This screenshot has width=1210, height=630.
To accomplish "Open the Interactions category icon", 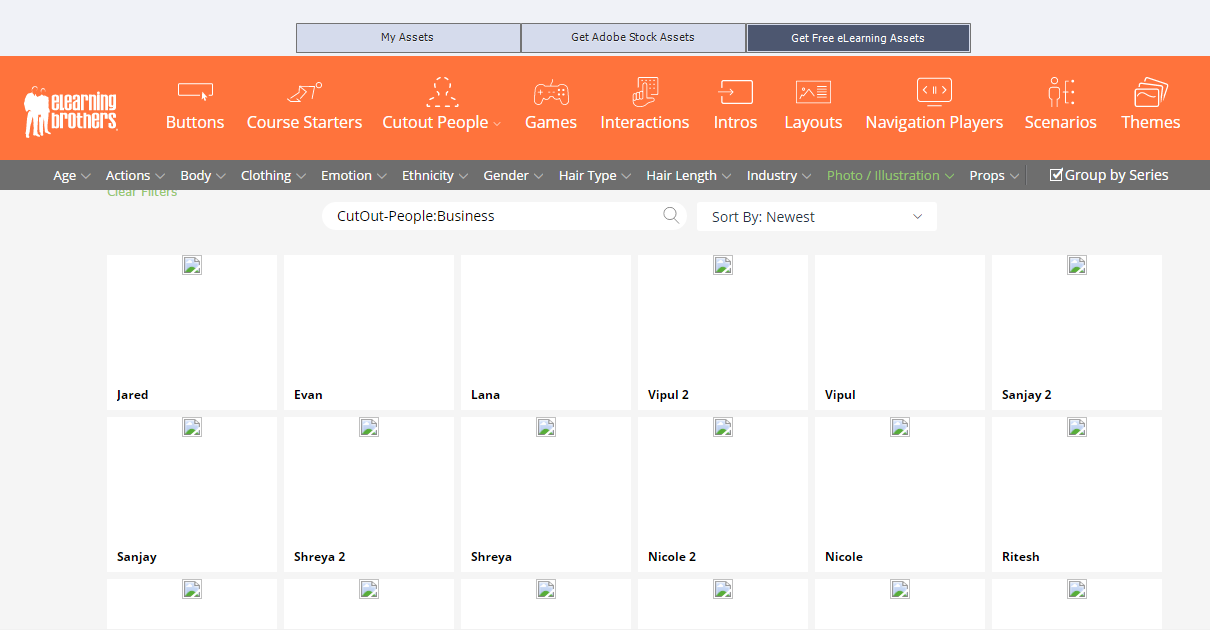I will coord(645,92).
